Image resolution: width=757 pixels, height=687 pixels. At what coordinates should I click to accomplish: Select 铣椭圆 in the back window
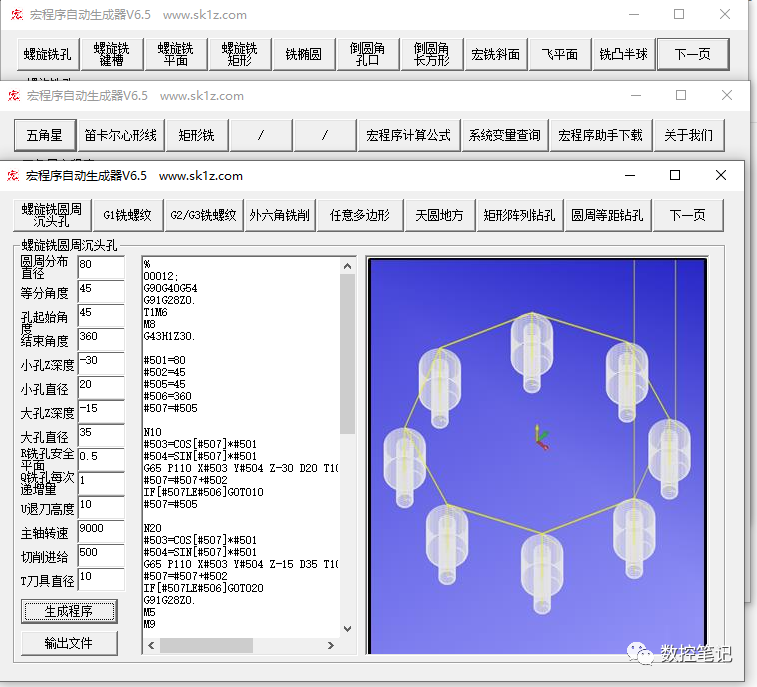[304, 55]
